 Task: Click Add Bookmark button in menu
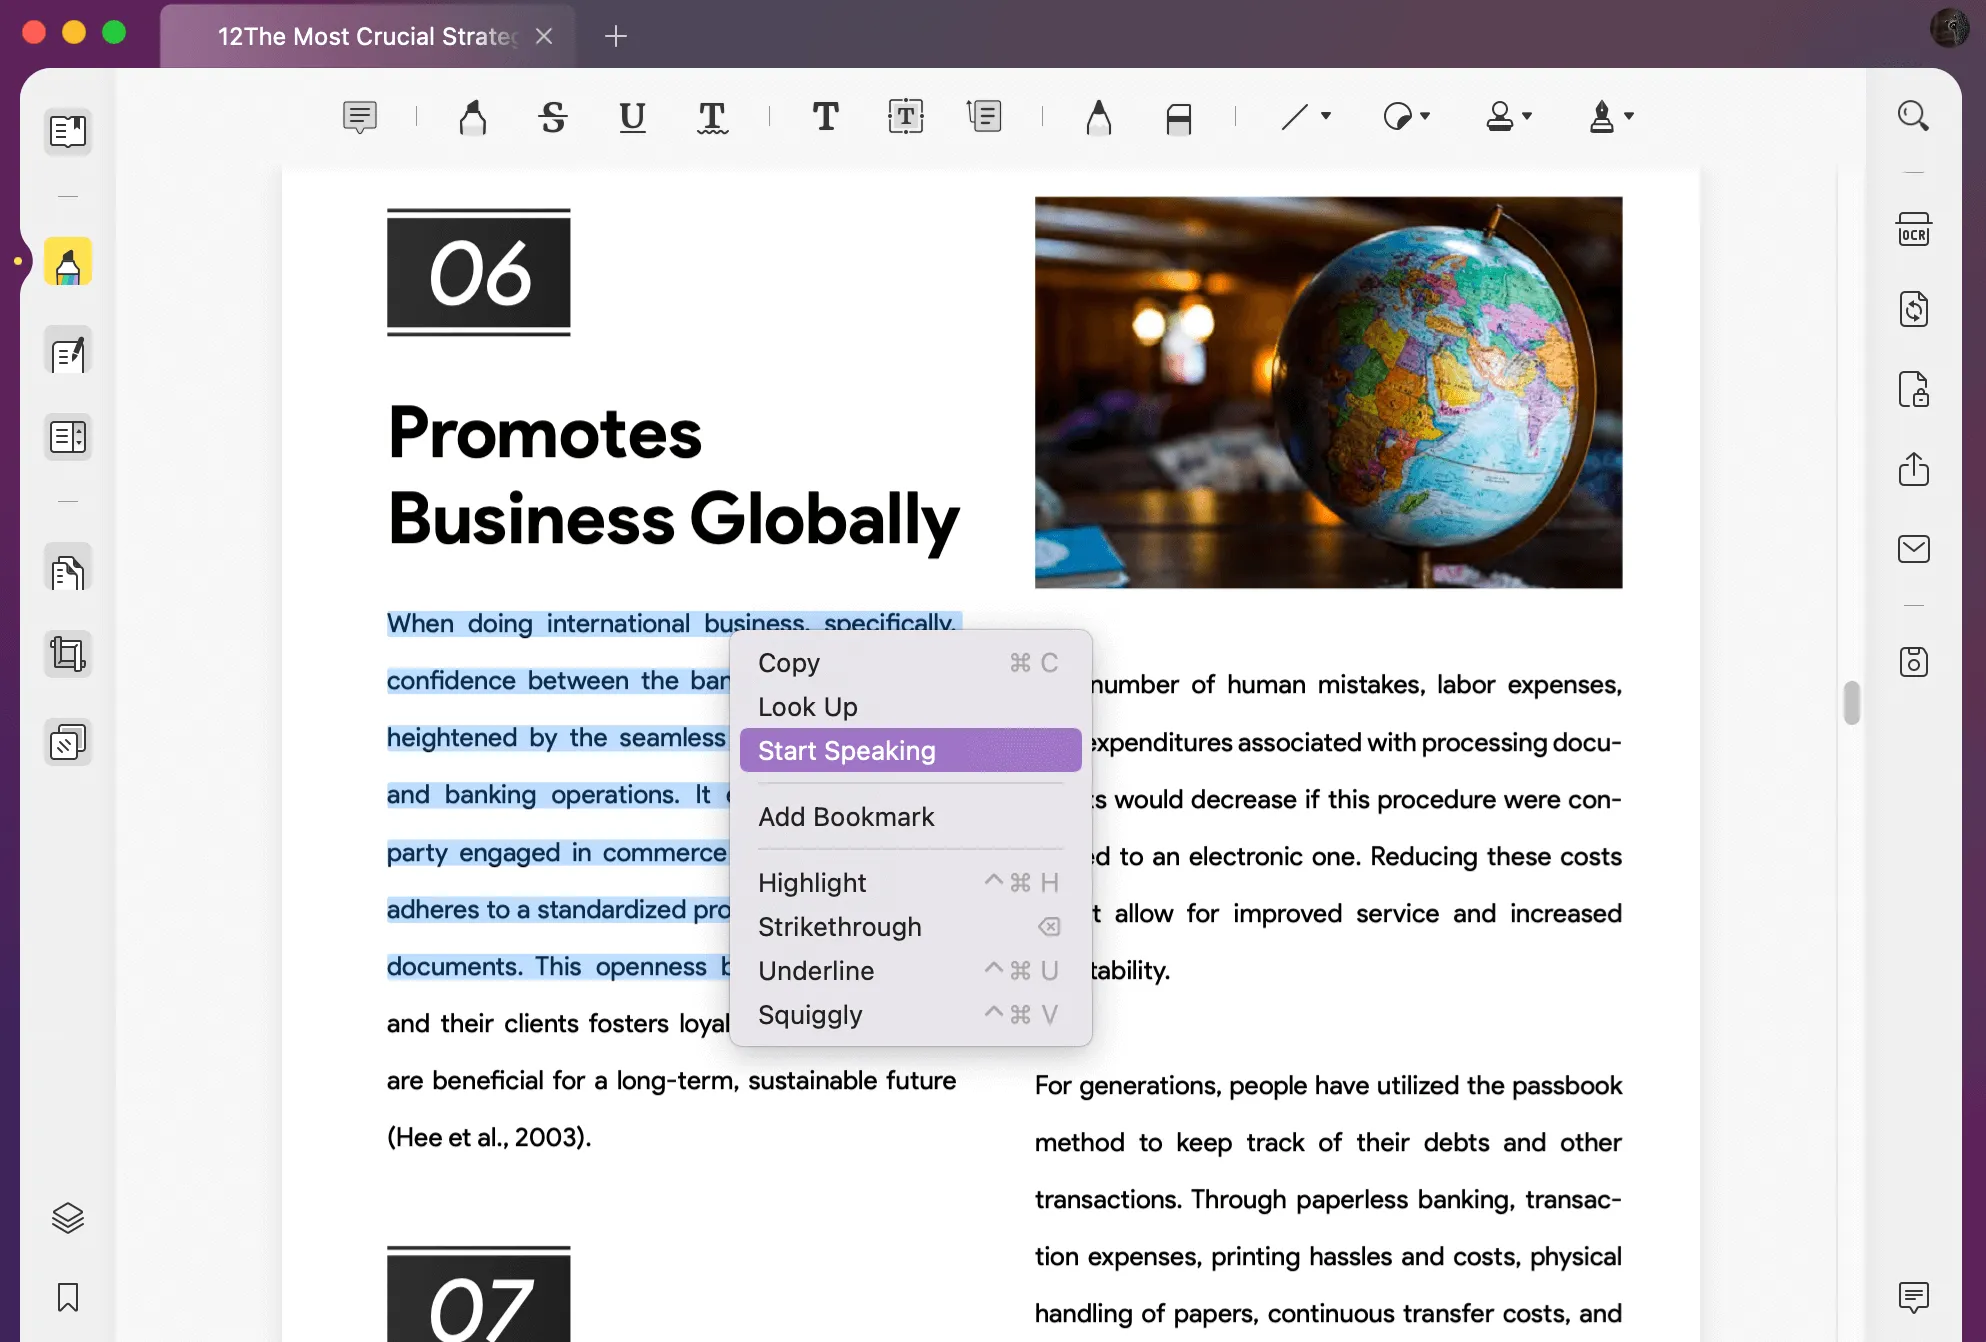click(x=846, y=816)
